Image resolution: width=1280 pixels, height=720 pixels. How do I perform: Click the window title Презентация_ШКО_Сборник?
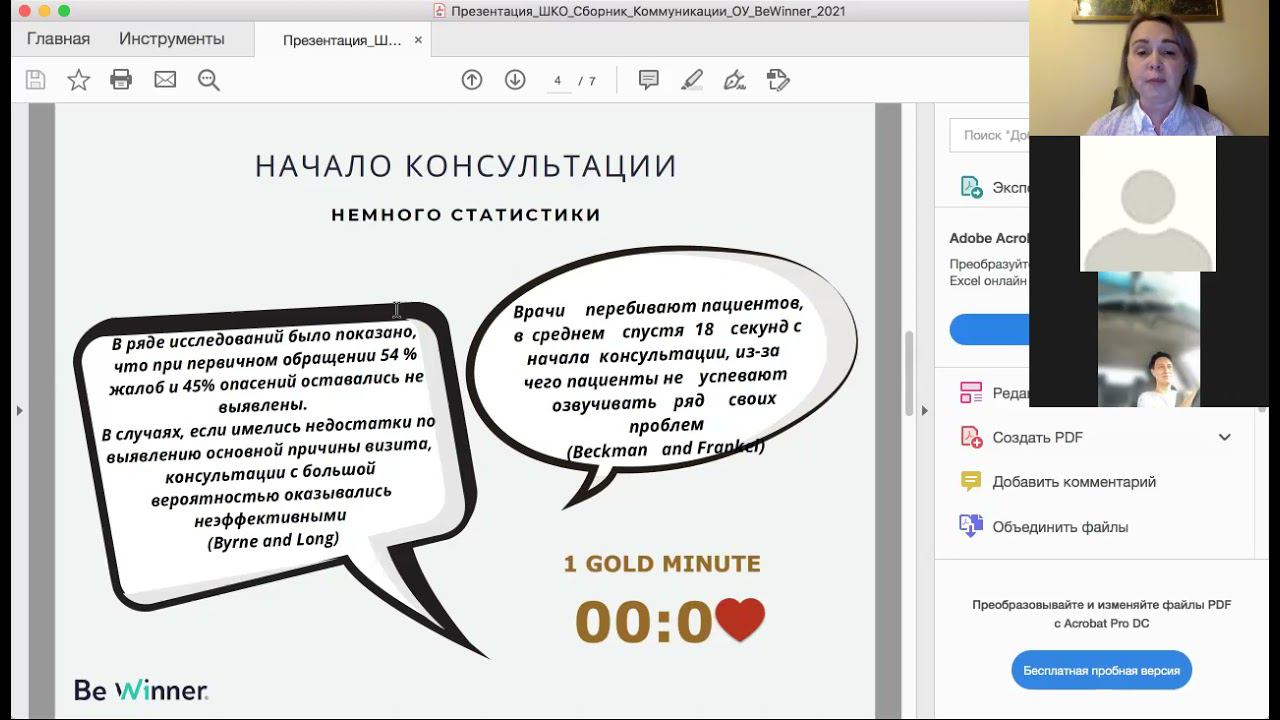648,11
